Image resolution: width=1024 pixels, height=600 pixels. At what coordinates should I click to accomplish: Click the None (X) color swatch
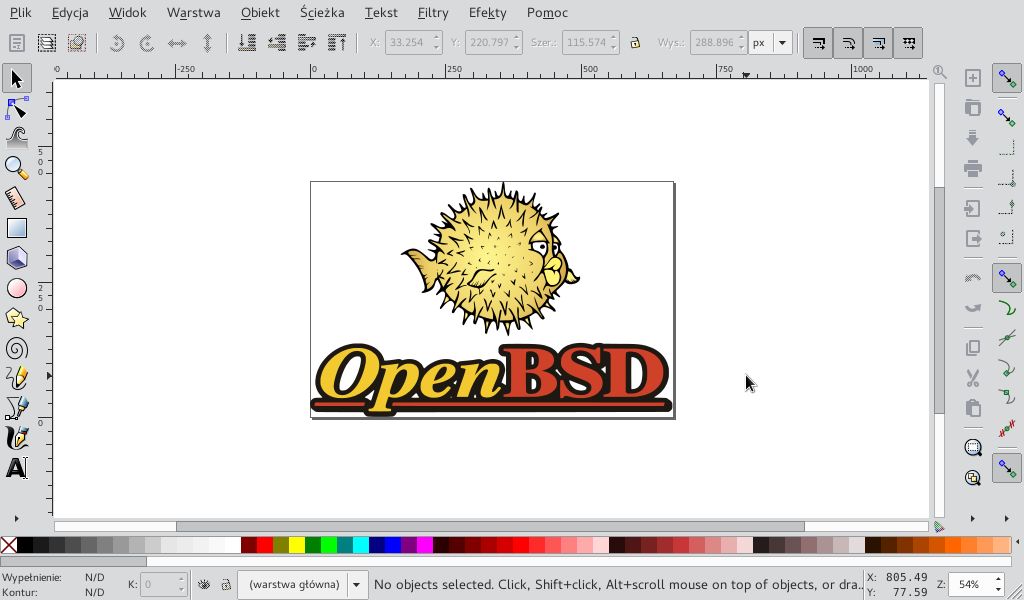(x=8, y=545)
